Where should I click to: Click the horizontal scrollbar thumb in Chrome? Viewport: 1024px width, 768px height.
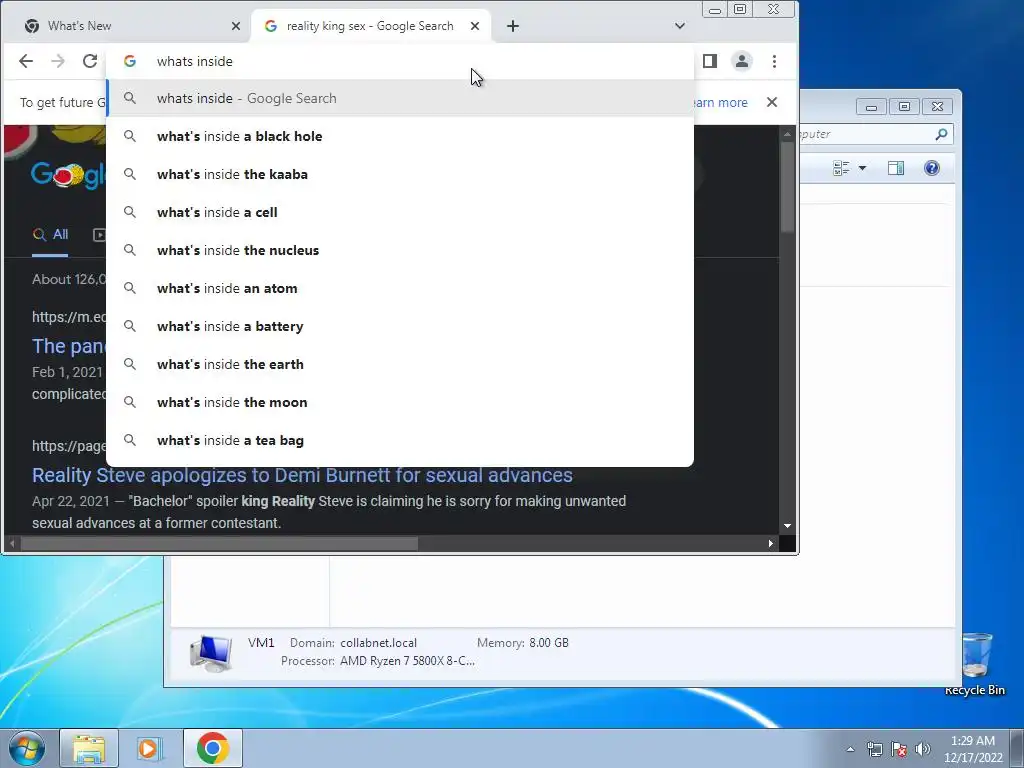(219, 543)
